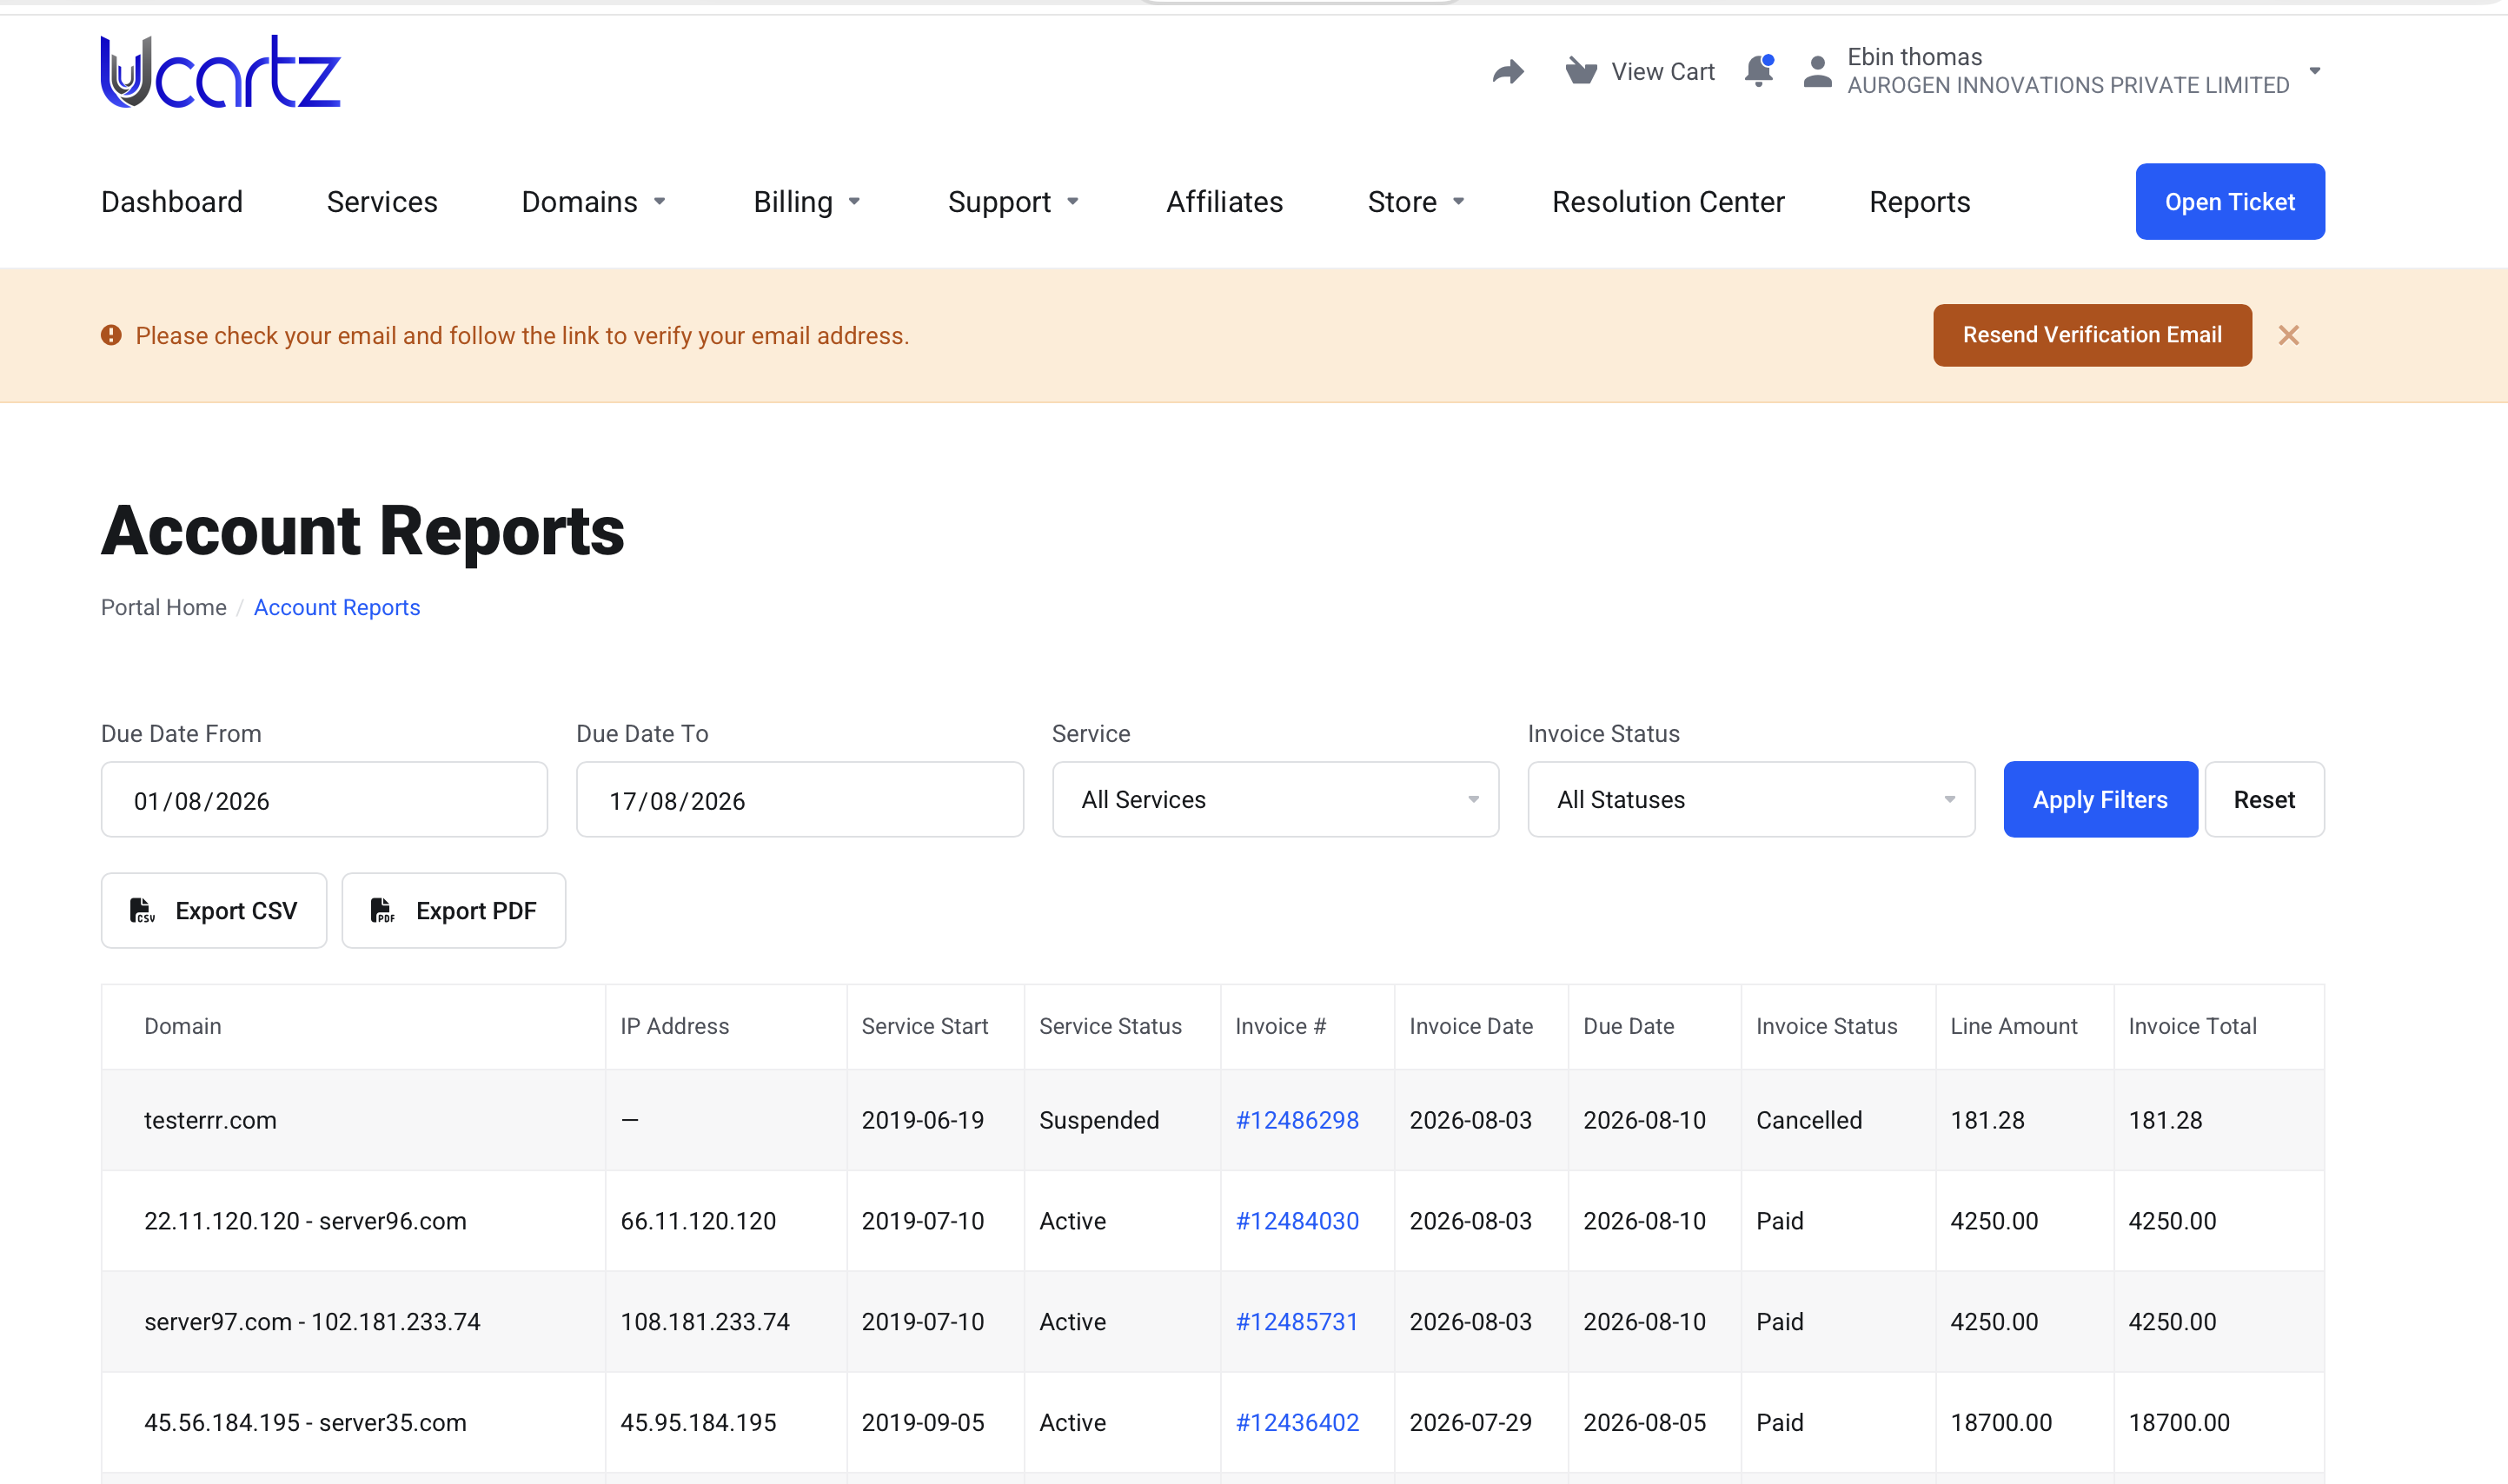
Task: Click the CSV file icon on the export button
Action: [142, 910]
